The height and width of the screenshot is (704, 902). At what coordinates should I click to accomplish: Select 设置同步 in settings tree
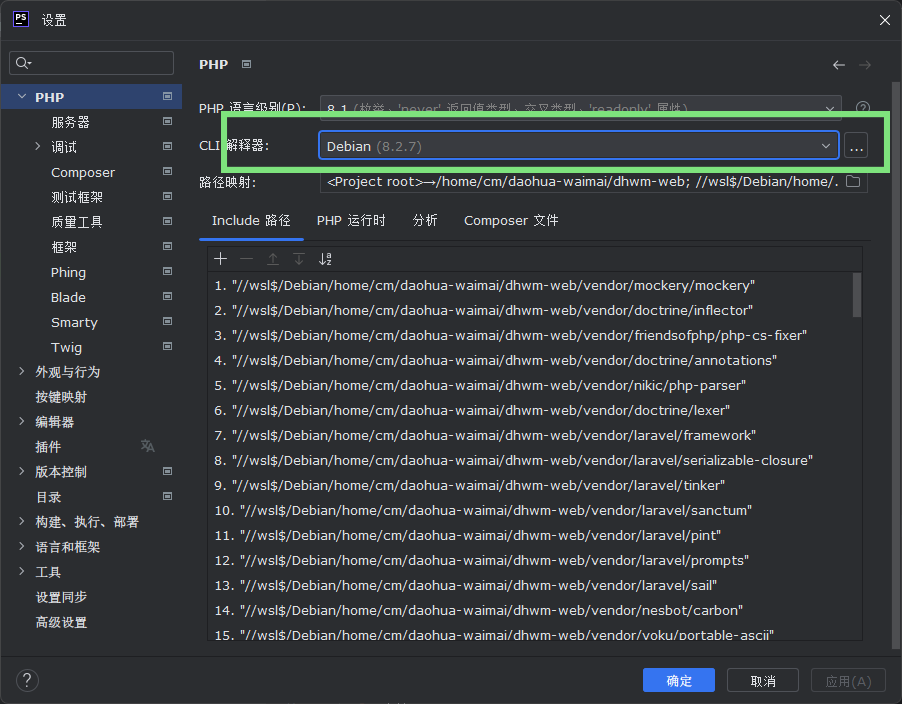pos(61,597)
